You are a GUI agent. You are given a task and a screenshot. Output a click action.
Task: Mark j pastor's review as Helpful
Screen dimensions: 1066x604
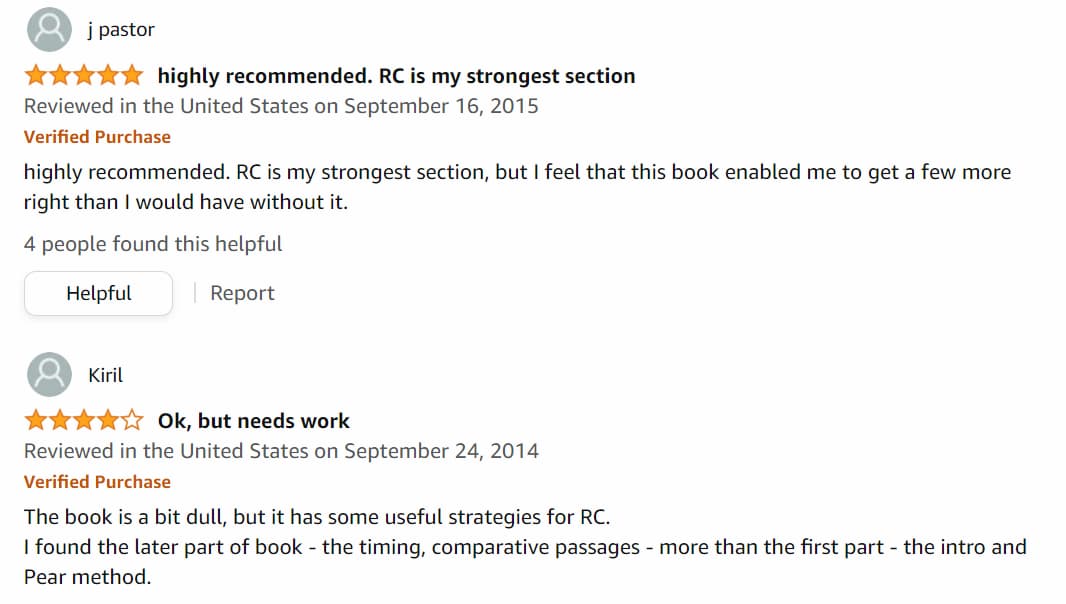coord(99,293)
